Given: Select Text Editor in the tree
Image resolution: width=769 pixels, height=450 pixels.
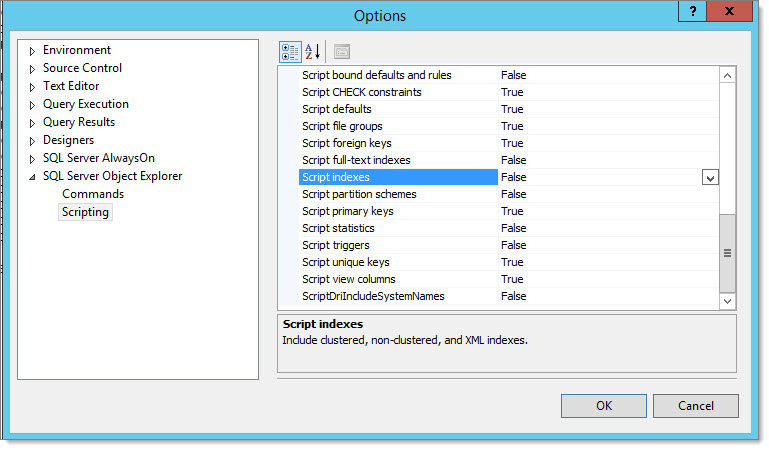Looking at the screenshot, I should pyautogui.click(x=71, y=86).
